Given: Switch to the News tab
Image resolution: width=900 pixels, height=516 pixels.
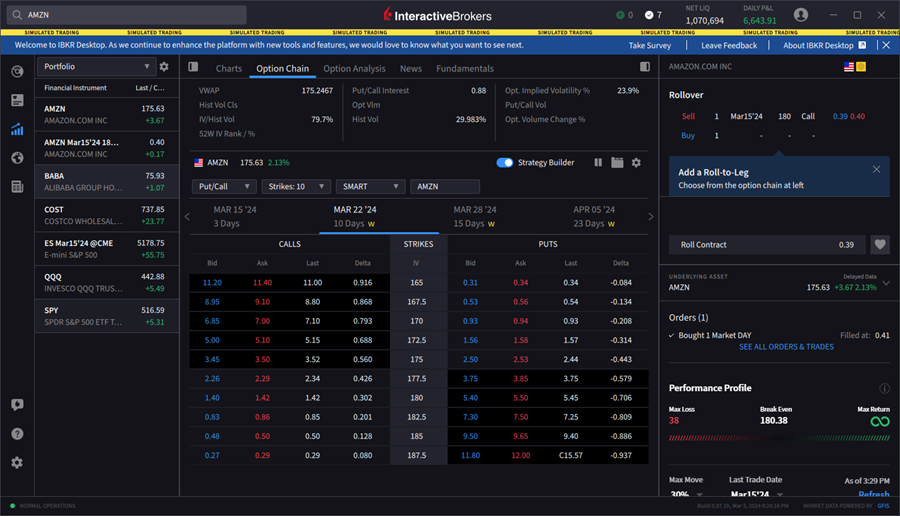Looking at the screenshot, I should coord(410,68).
